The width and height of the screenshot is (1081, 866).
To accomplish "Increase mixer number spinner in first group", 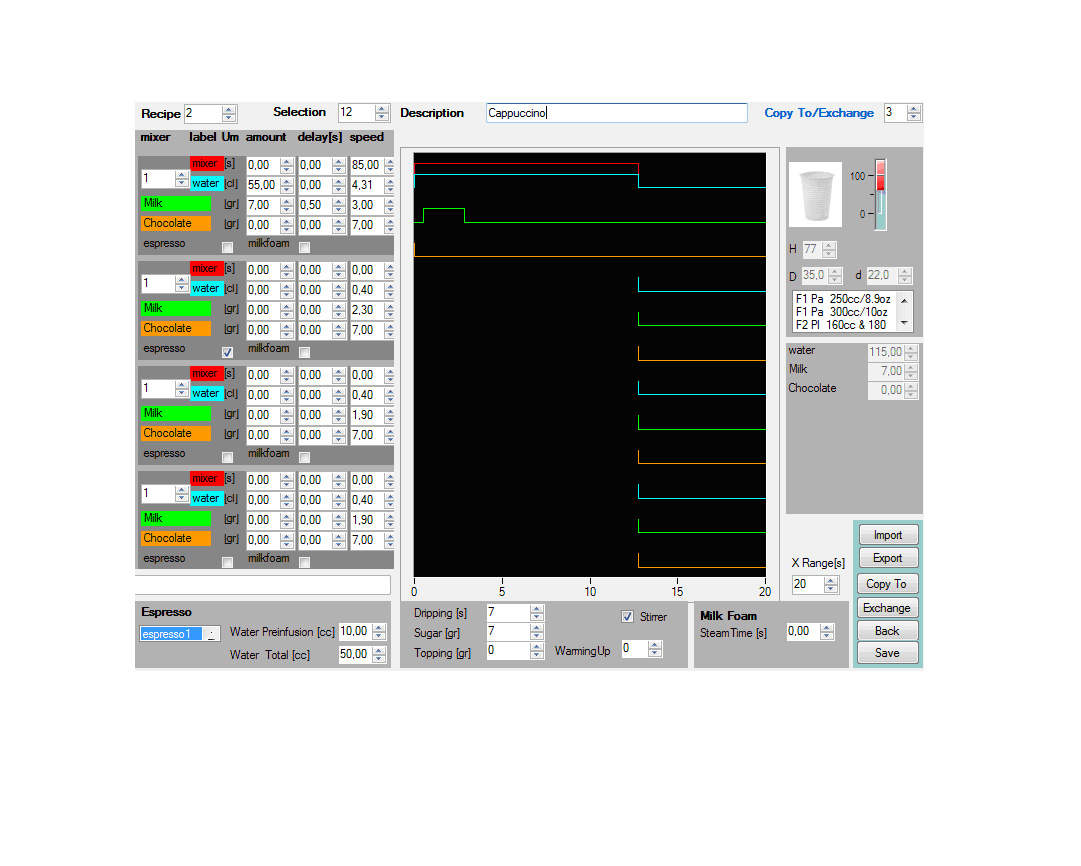I will tap(181, 174).
